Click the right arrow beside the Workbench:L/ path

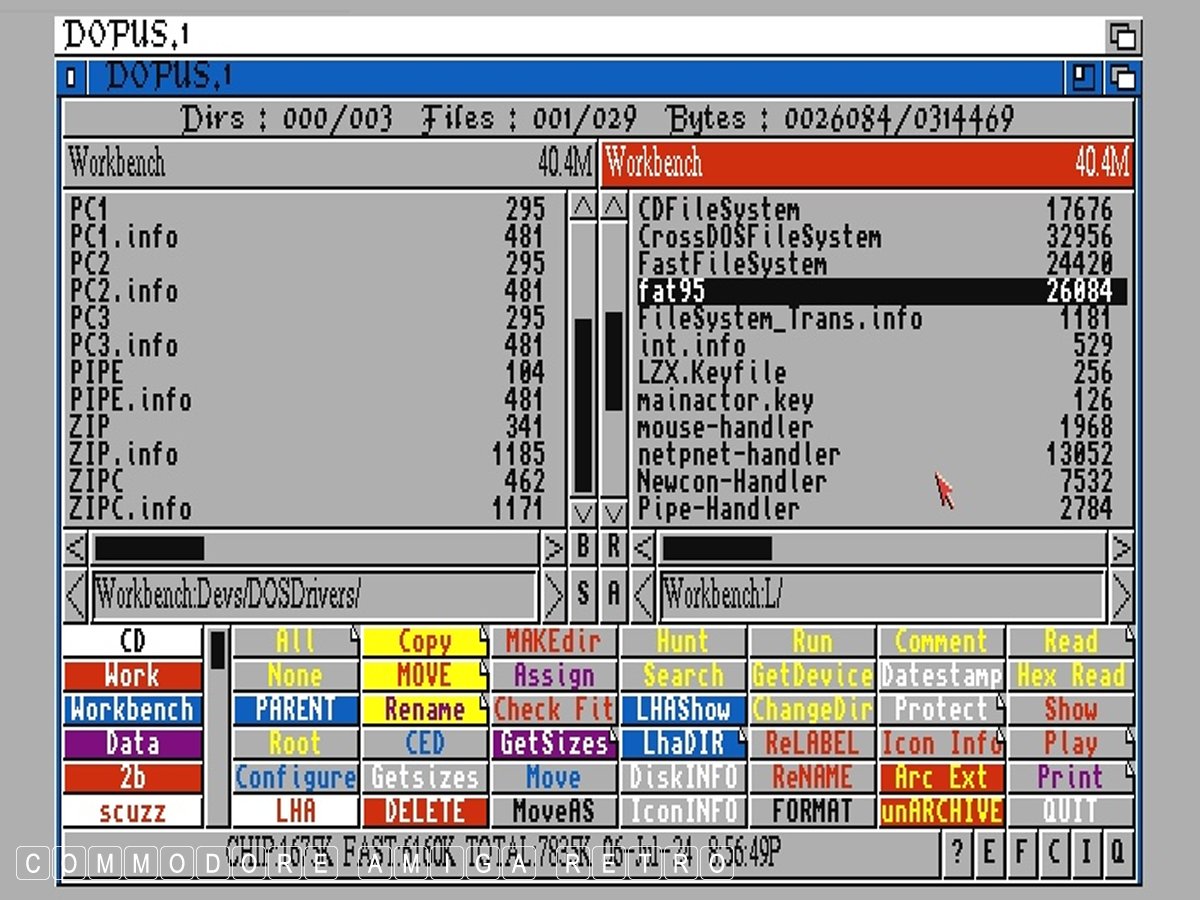click(1122, 596)
